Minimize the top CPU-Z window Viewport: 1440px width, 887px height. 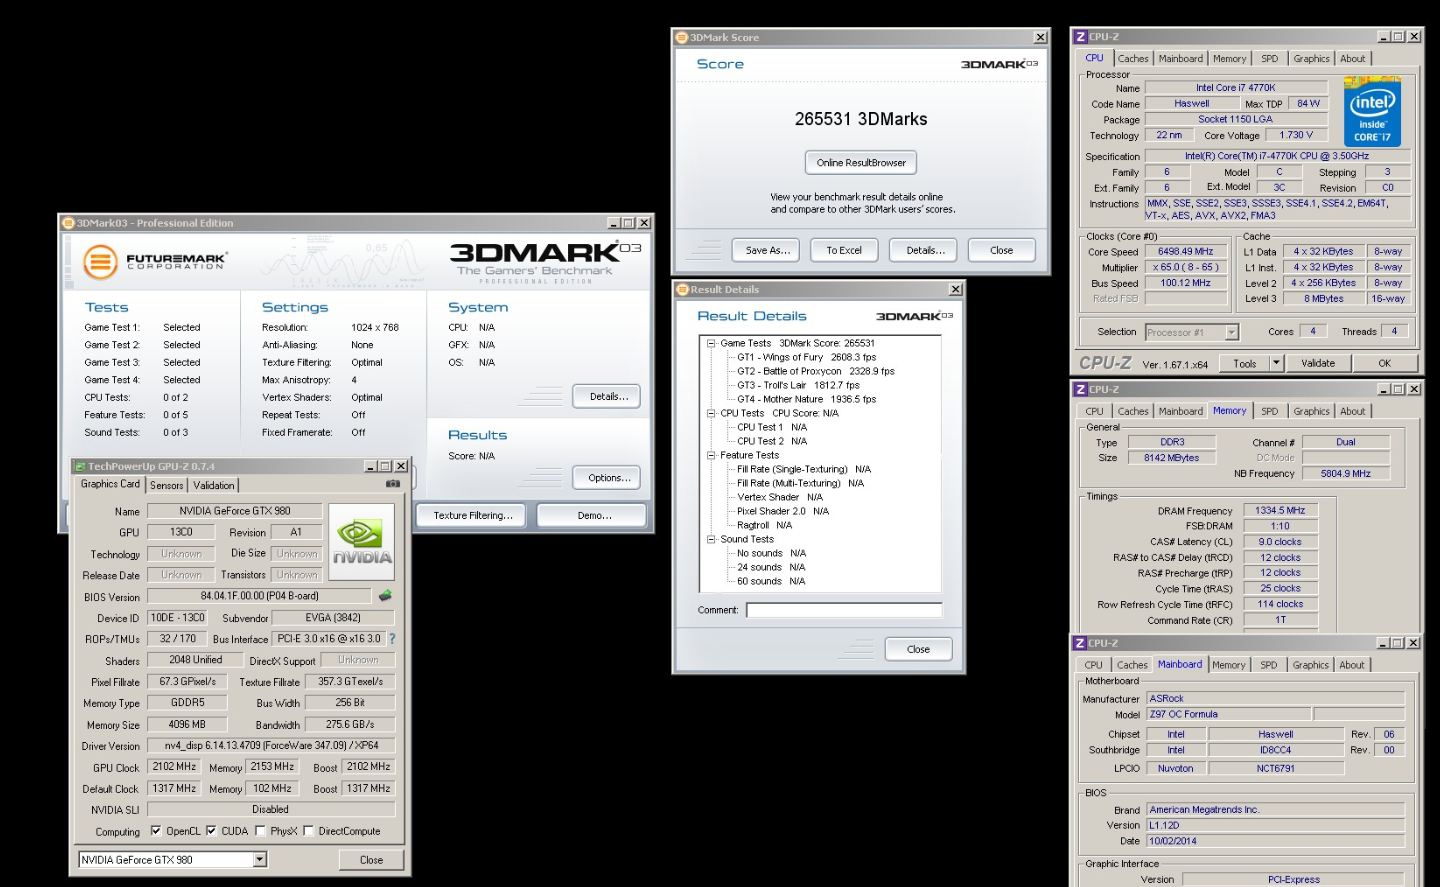tap(1383, 37)
